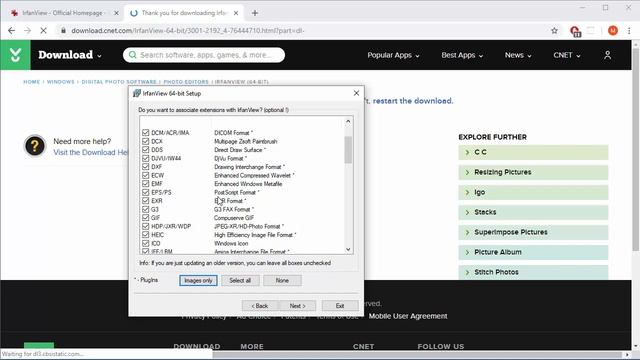Open DIGITAL PHOTO SOFTWARE breadcrumb
The image size is (640, 360).
[119, 82]
